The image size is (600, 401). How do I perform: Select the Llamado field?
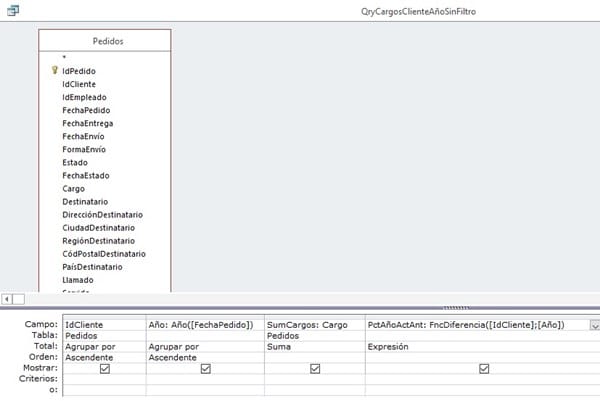point(78,280)
